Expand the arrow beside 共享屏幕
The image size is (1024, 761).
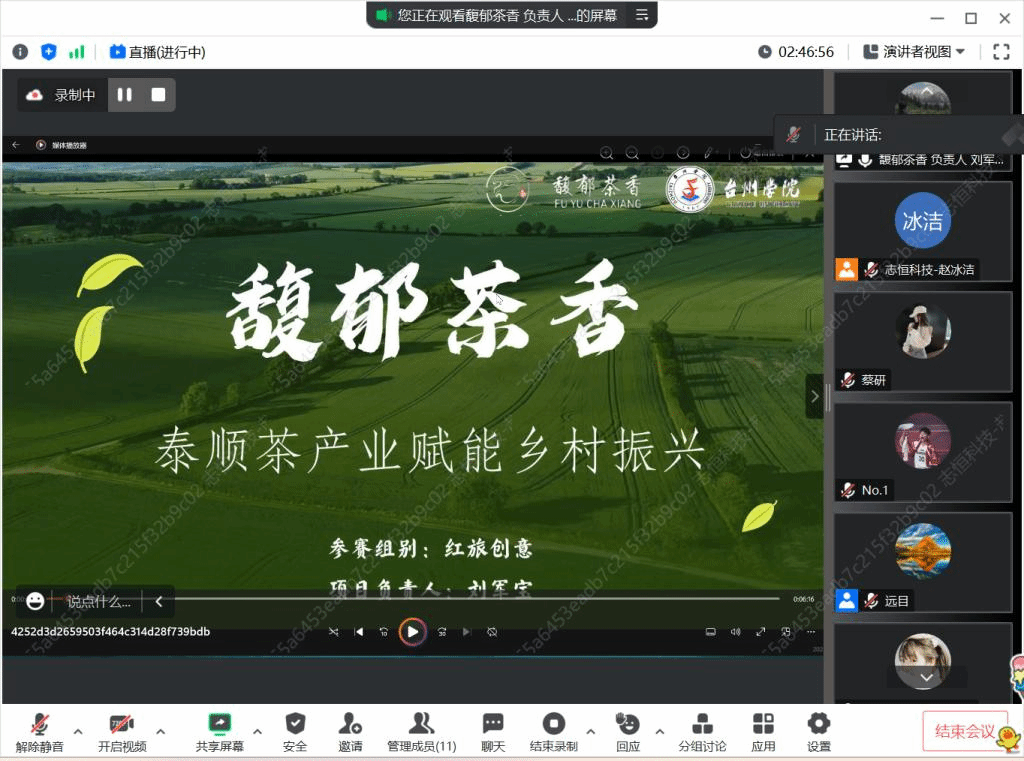[257, 731]
